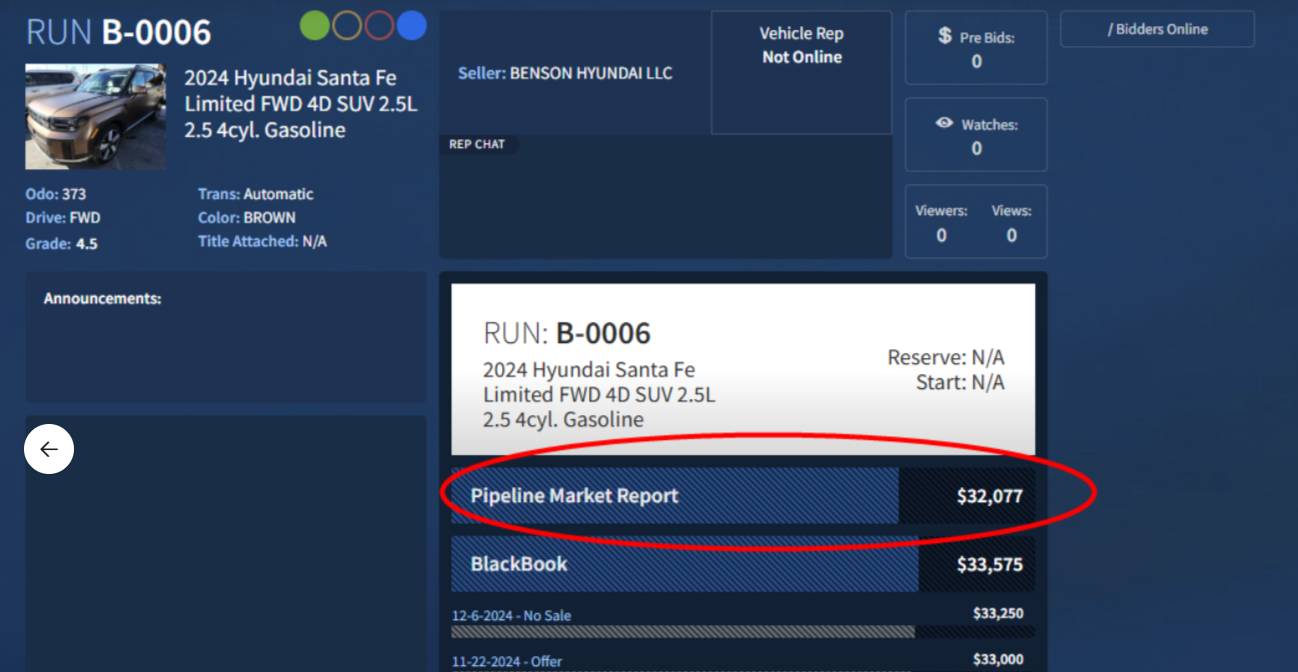Click the Color: BROWN value
This screenshot has width=1298, height=672.
pyautogui.click(x=247, y=217)
